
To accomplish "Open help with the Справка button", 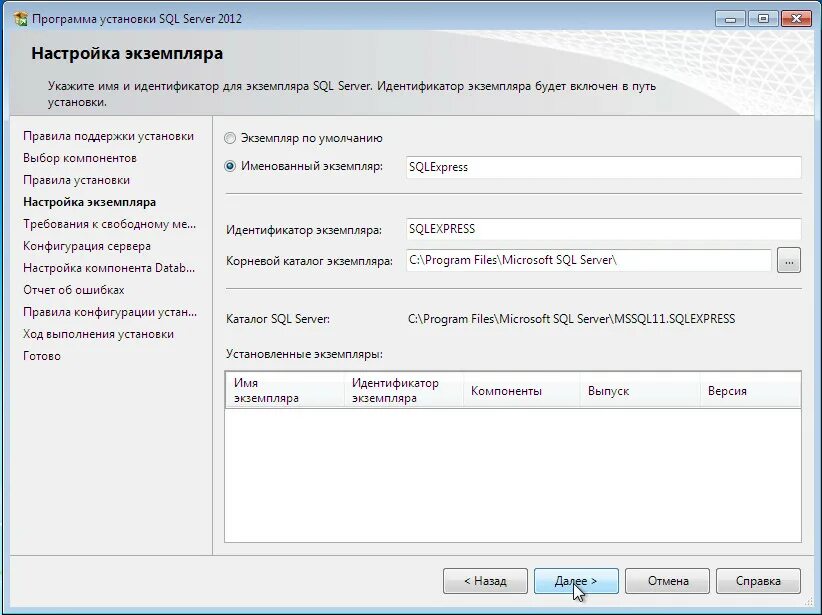I will click(758, 581).
